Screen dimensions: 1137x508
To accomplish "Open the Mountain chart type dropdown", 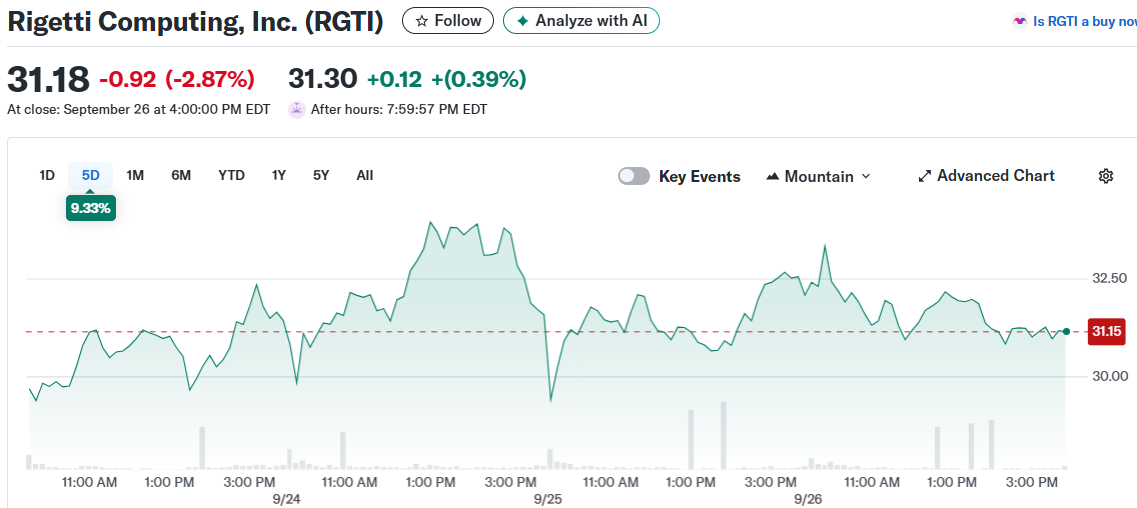I will pos(818,176).
